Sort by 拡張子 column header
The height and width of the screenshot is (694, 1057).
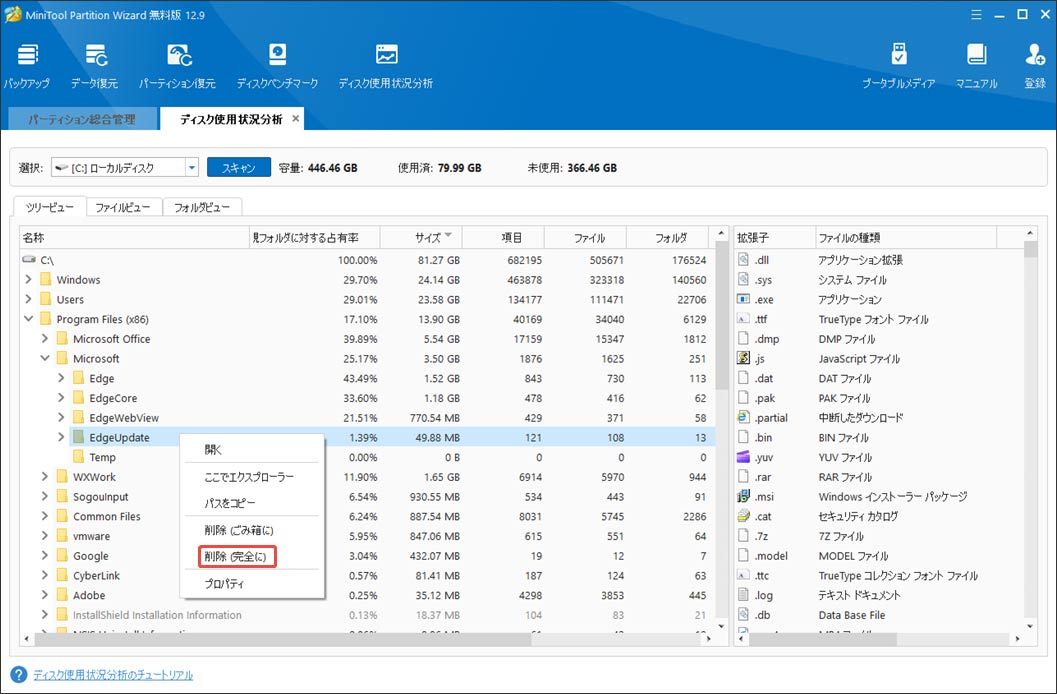coord(775,237)
